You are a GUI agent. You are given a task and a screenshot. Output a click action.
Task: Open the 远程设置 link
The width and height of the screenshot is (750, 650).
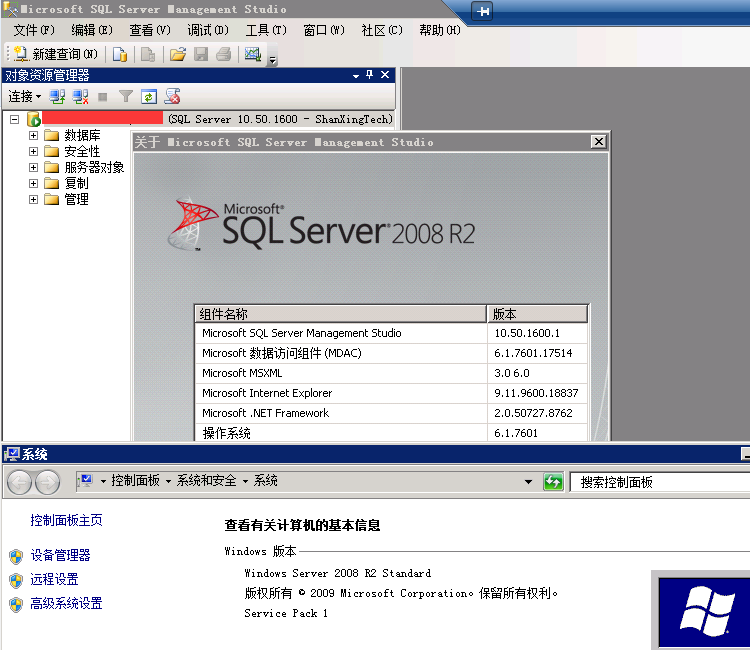pos(55,579)
